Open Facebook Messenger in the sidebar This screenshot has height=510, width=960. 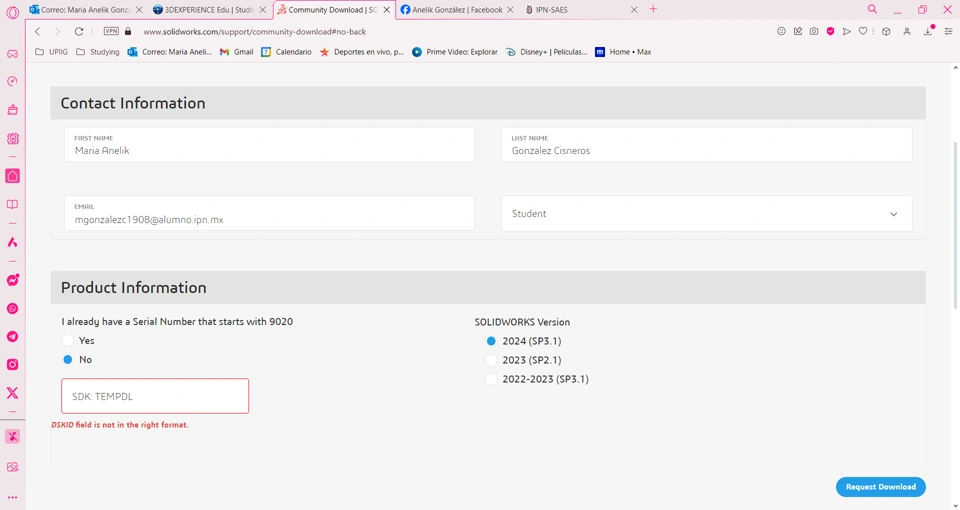click(x=12, y=280)
